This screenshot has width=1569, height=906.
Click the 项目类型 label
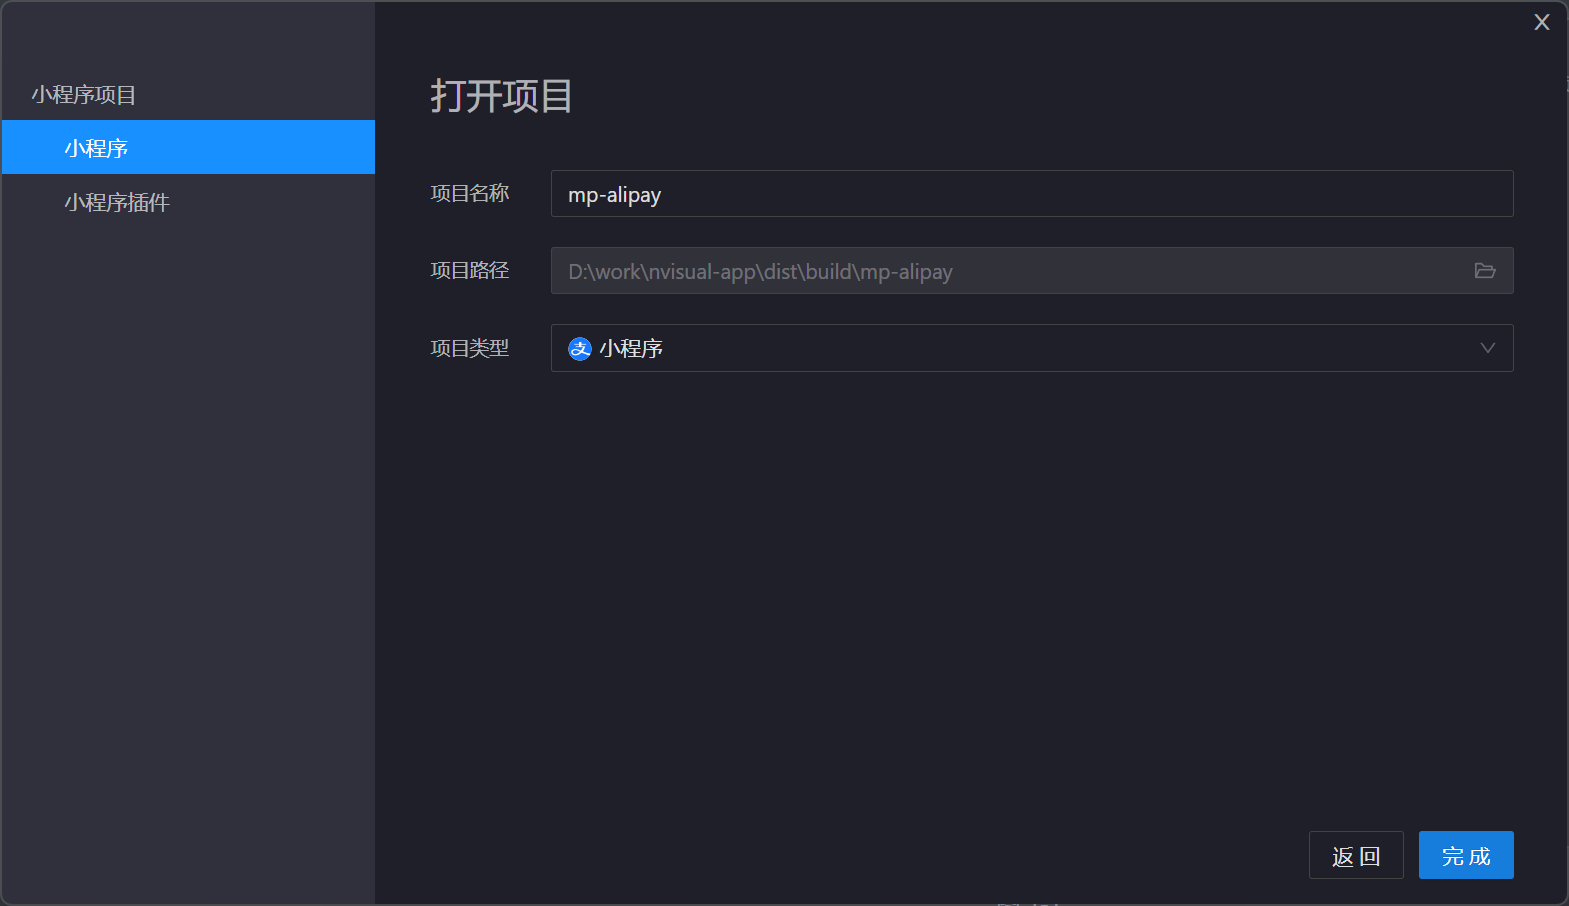(x=470, y=348)
